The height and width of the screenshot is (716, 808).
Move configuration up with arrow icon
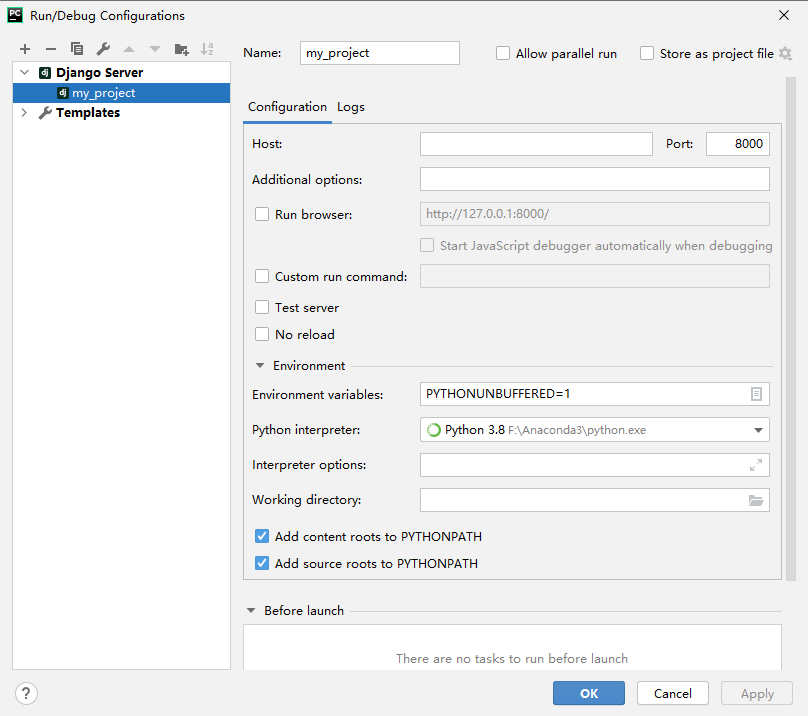click(x=129, y=49)
